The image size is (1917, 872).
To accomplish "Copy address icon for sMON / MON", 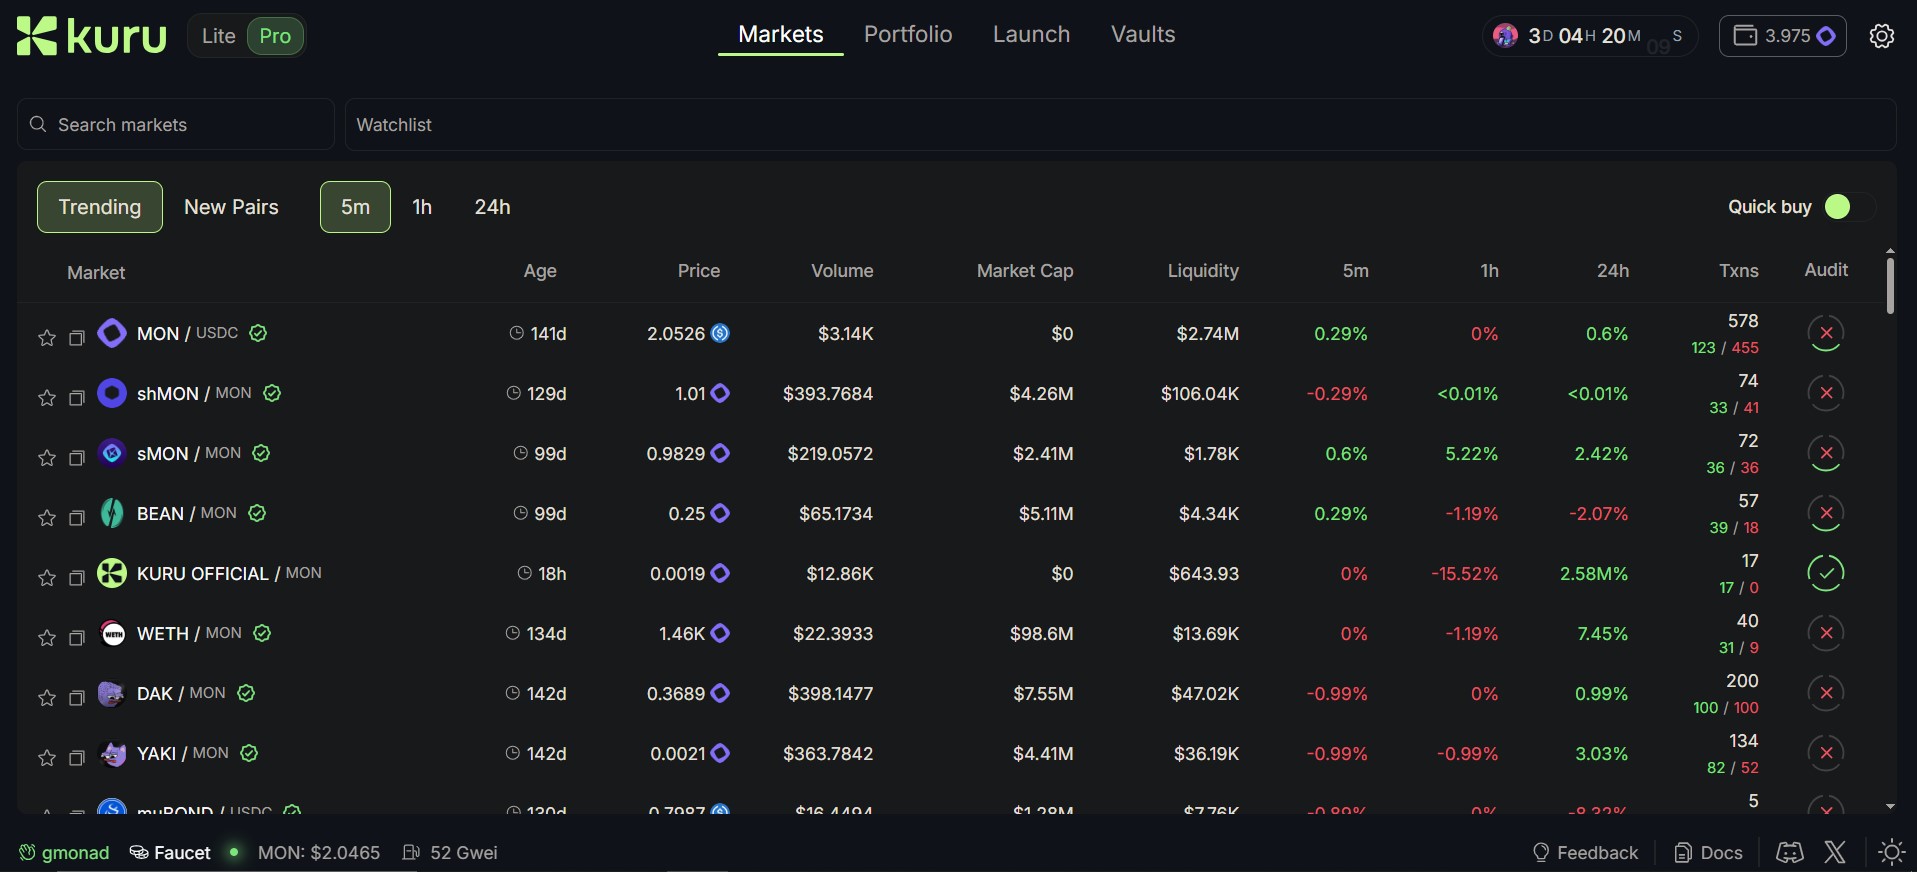I will tap(76, 458).
